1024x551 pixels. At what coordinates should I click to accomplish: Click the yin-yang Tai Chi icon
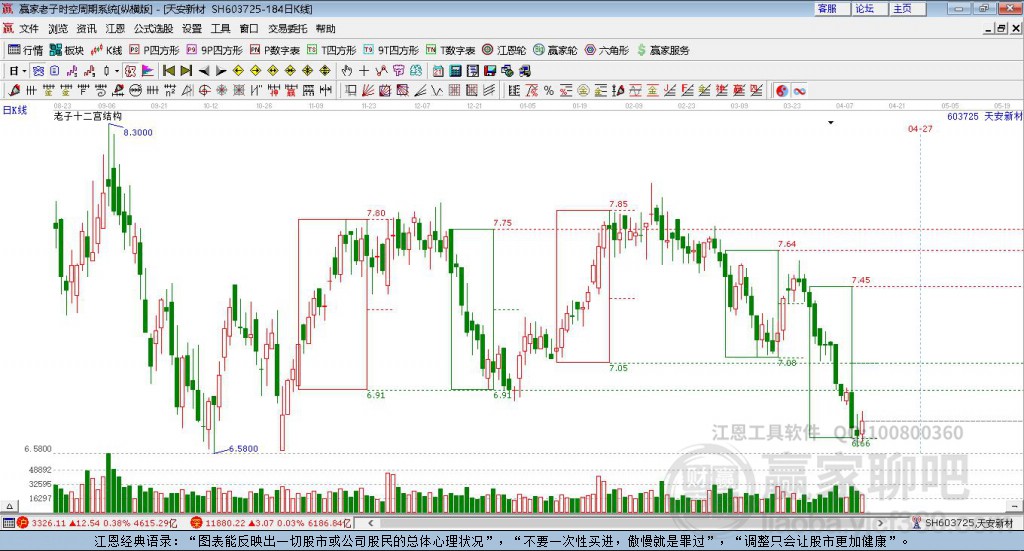(782, 91)
